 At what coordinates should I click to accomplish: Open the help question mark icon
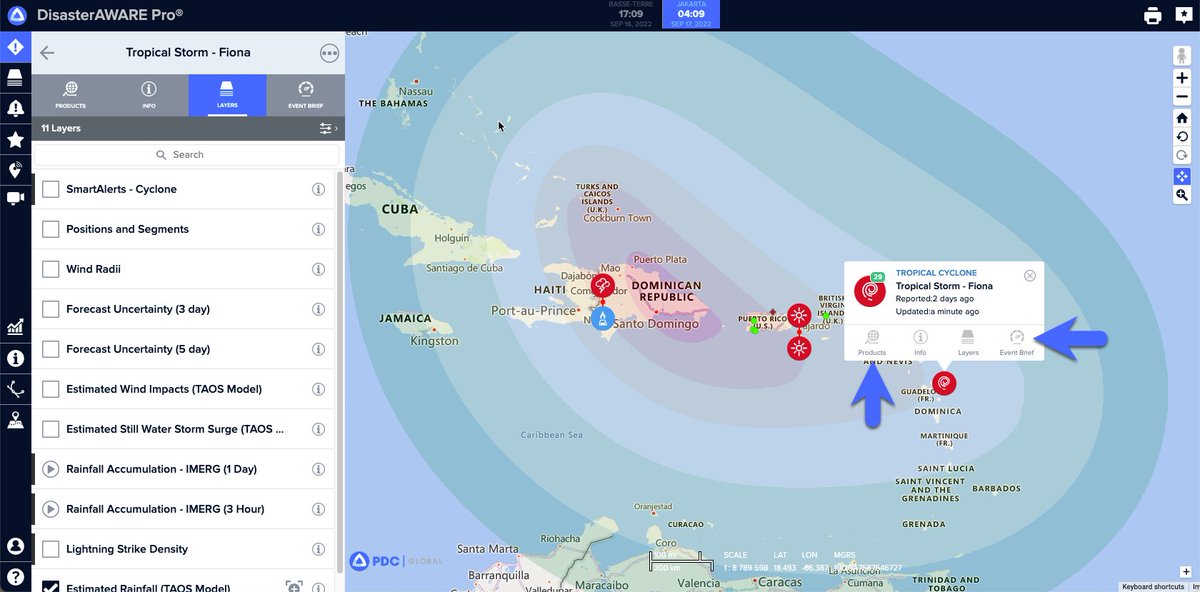point(15,577)
